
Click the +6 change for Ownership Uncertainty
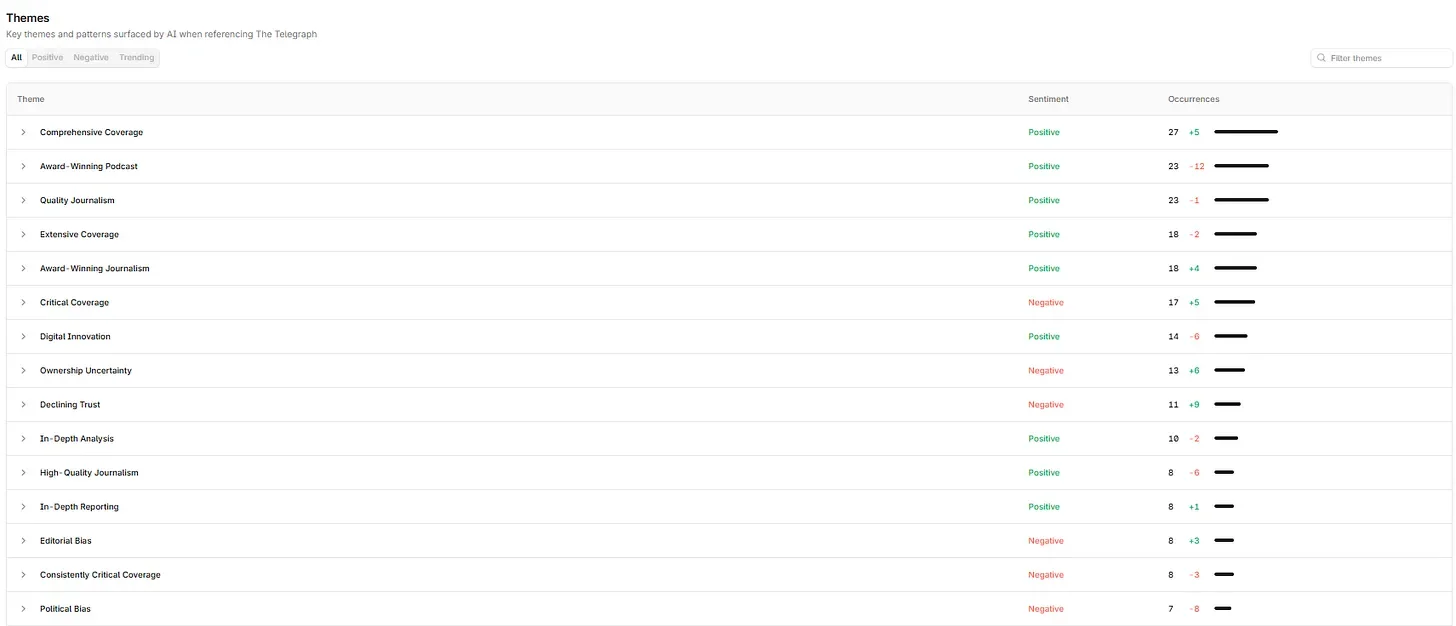click(1194, 370)
